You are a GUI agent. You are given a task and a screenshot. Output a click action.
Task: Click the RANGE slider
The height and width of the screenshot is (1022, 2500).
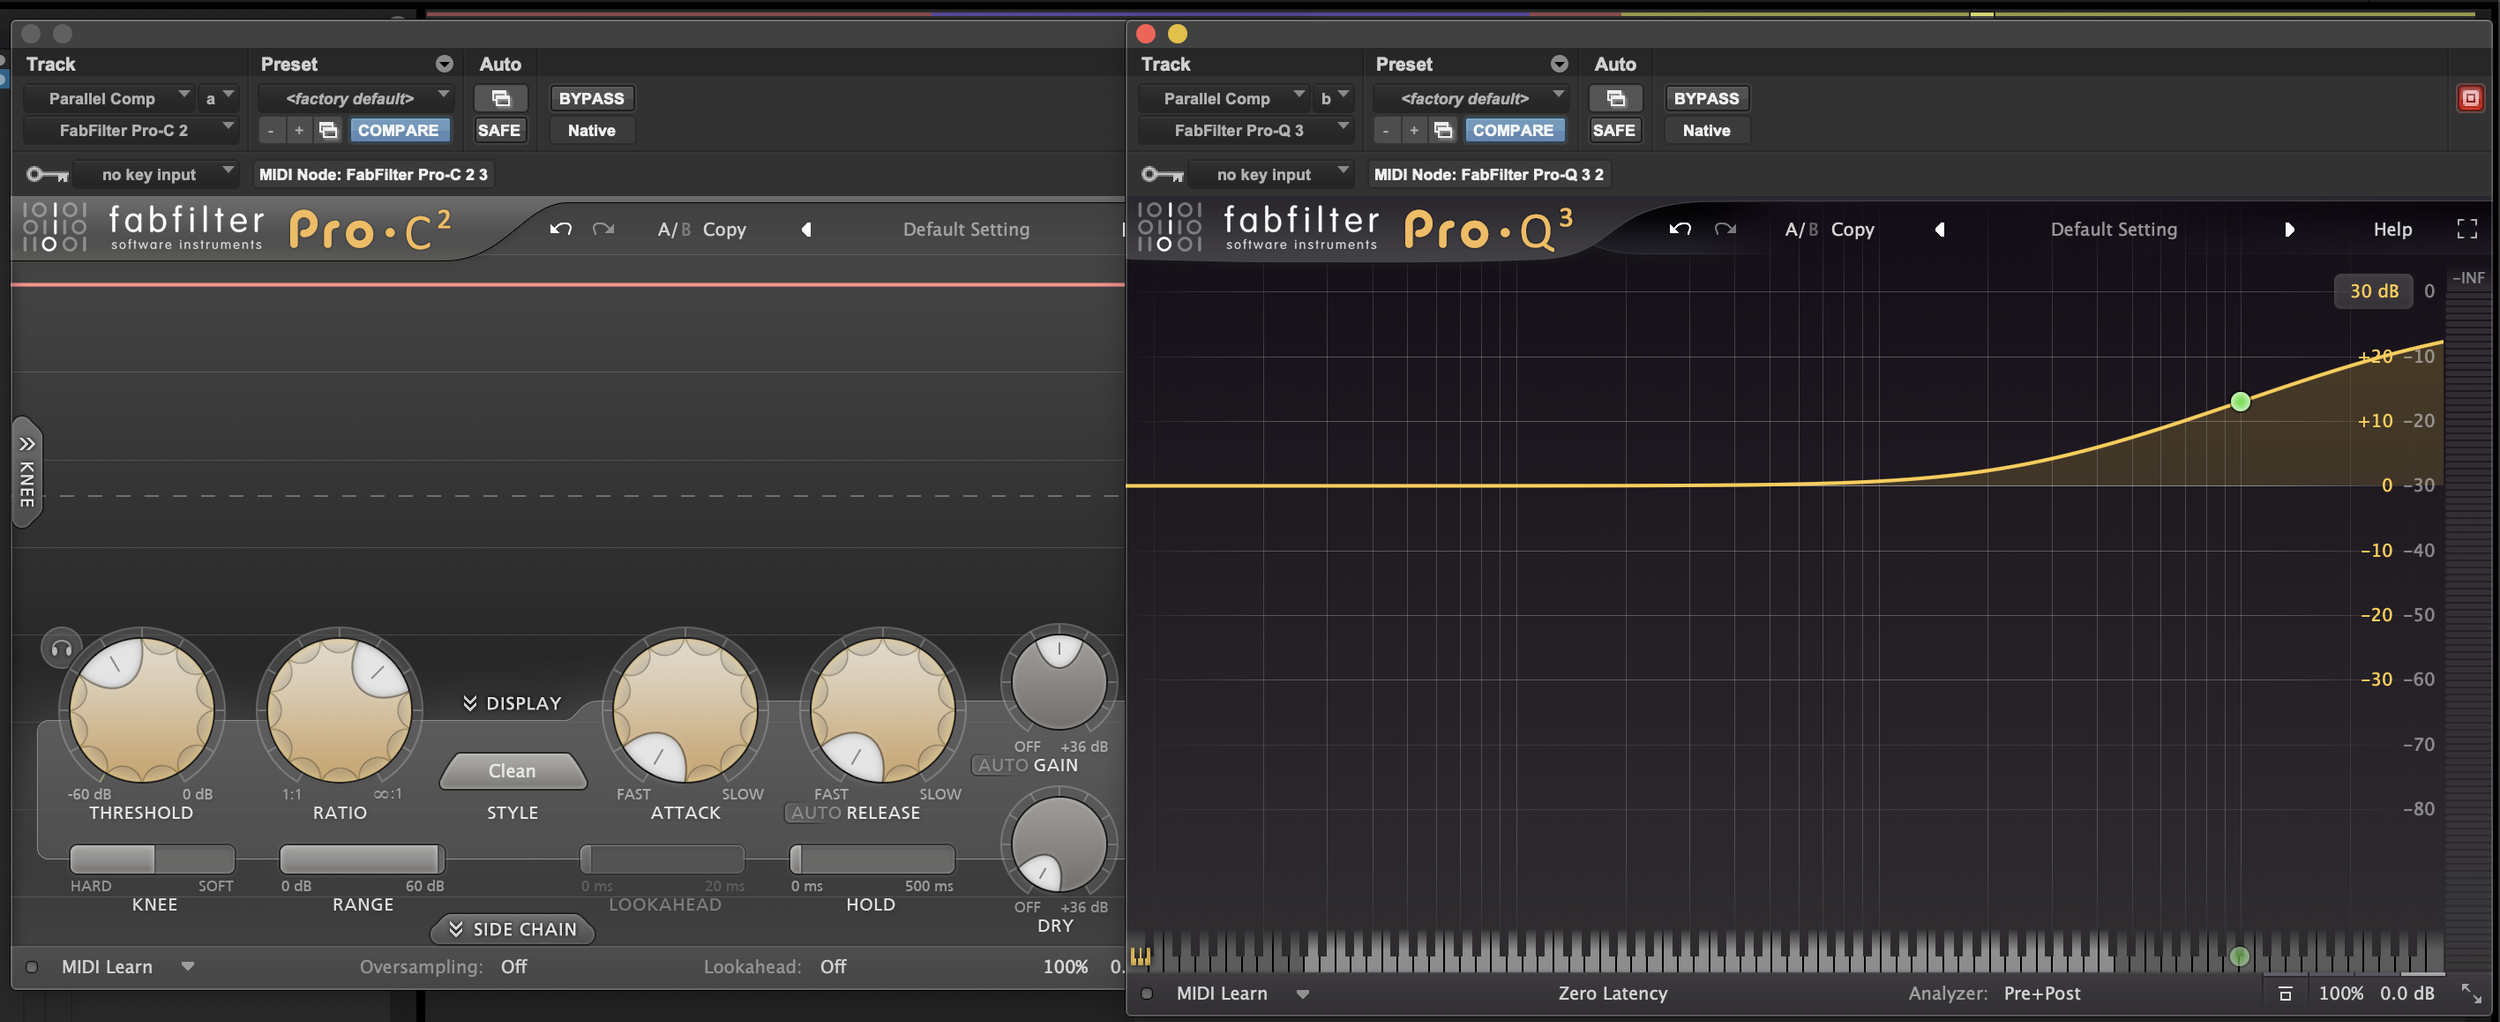362,859
